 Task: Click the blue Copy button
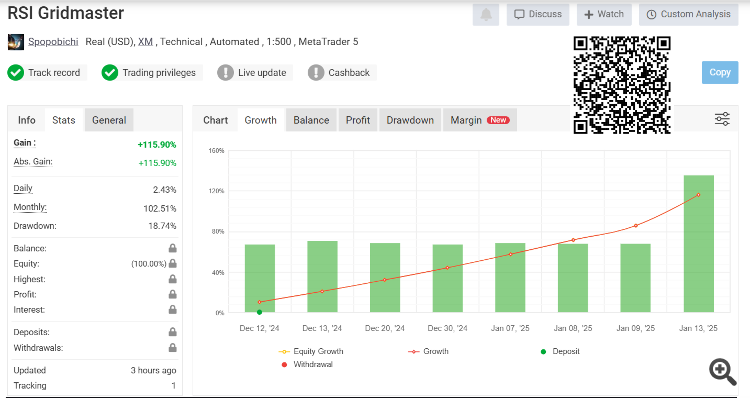coord(720,72)
